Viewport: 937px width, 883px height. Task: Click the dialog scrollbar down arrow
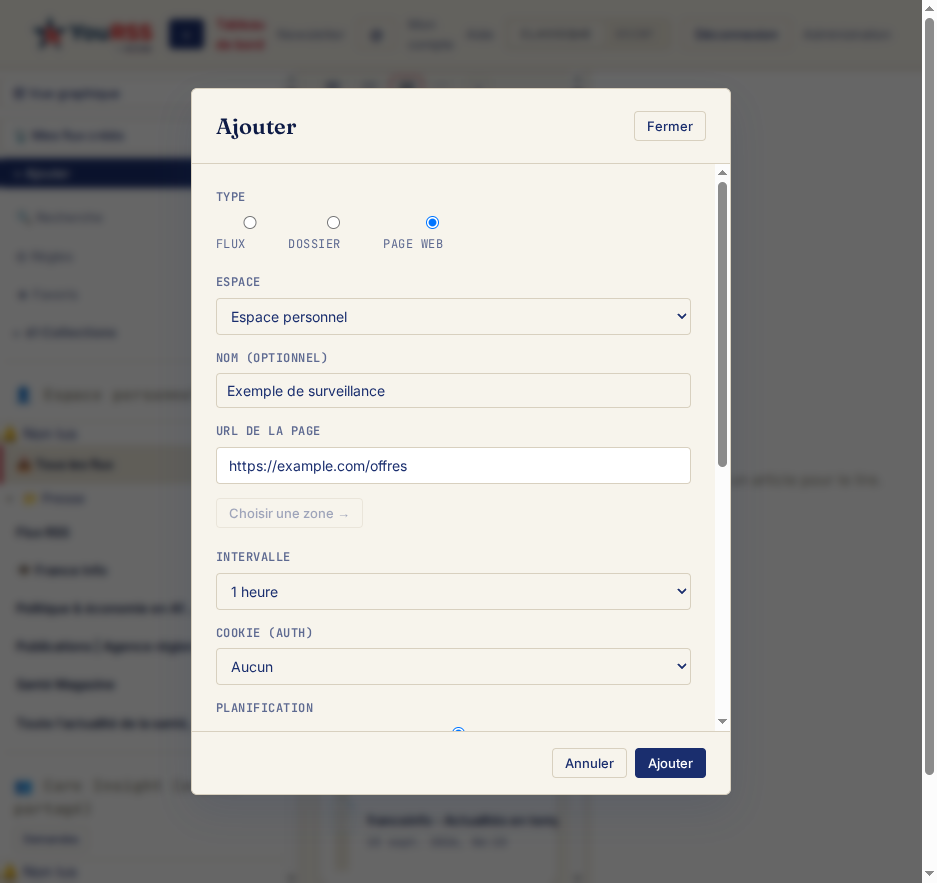pyautogui.click(x=722, y=722)
